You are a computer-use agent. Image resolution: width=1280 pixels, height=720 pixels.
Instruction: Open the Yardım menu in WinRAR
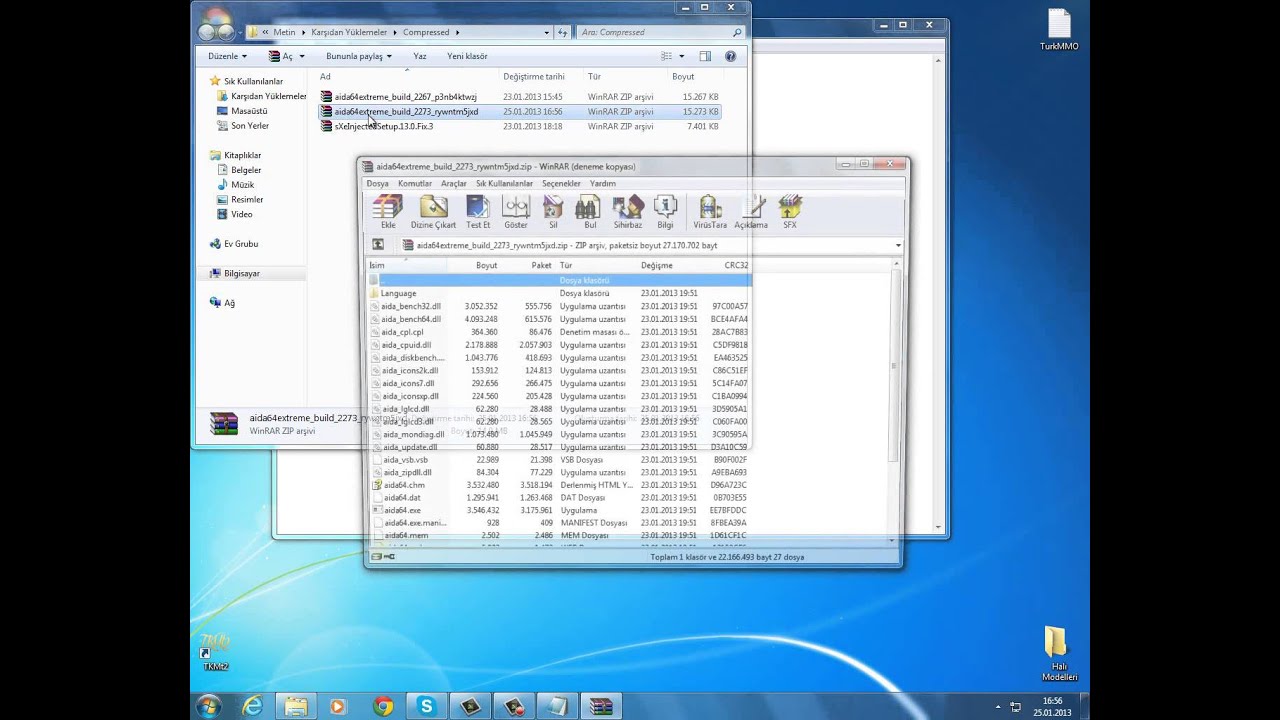point(603,183)
